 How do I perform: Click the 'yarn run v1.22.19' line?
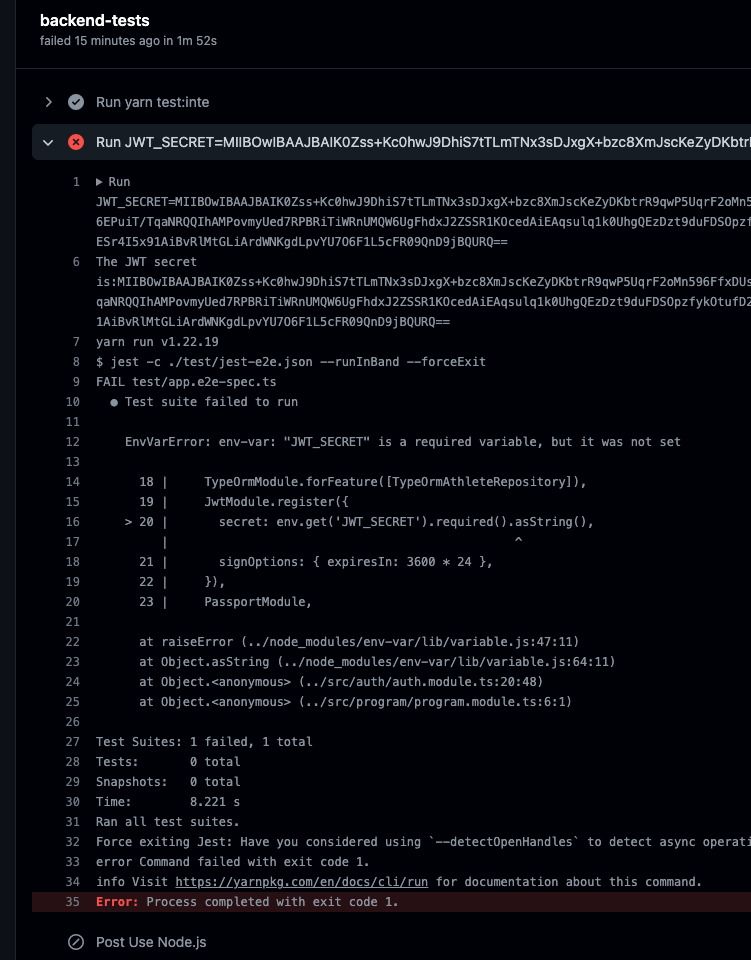[x=157, y=342]
